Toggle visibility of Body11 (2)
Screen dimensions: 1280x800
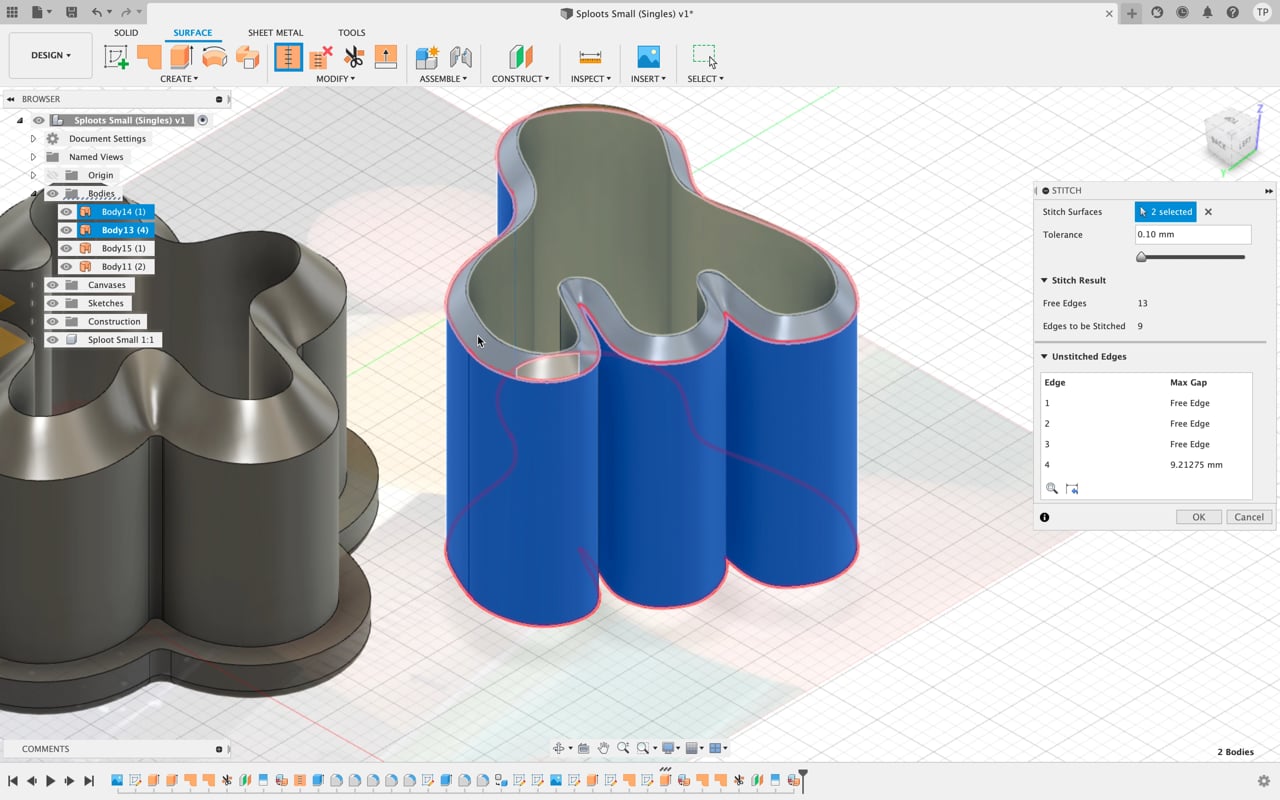coord(67,267)
